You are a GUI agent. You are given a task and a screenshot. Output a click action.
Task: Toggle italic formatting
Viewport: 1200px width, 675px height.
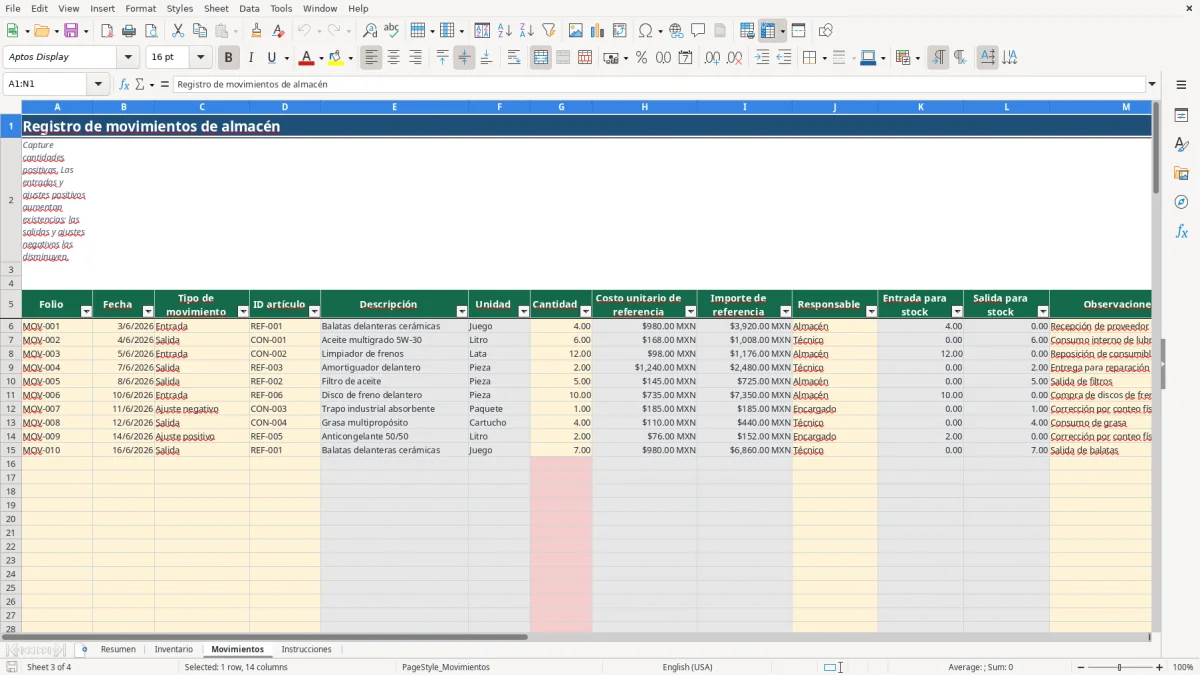pos(250,58)
